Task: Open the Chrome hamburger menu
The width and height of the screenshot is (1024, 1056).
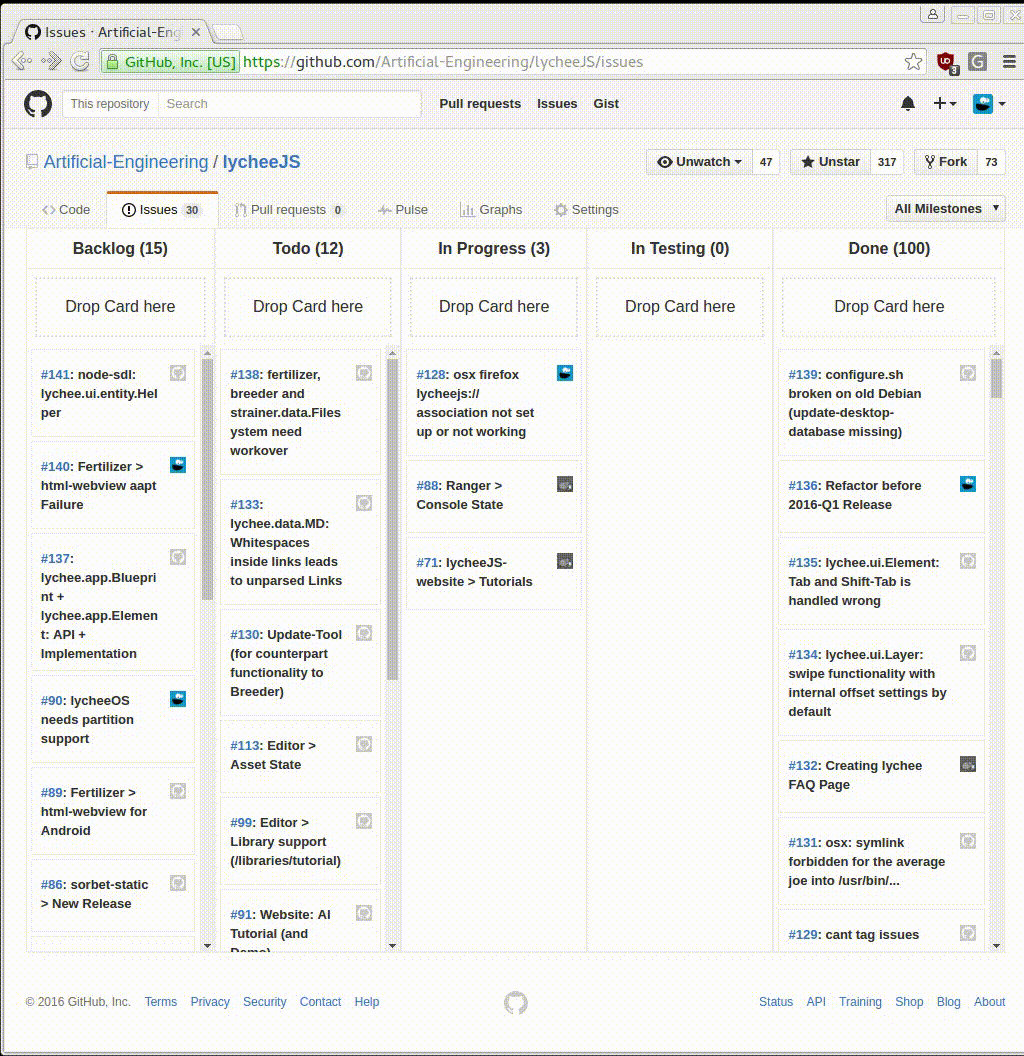Action: click(1009, 62)
